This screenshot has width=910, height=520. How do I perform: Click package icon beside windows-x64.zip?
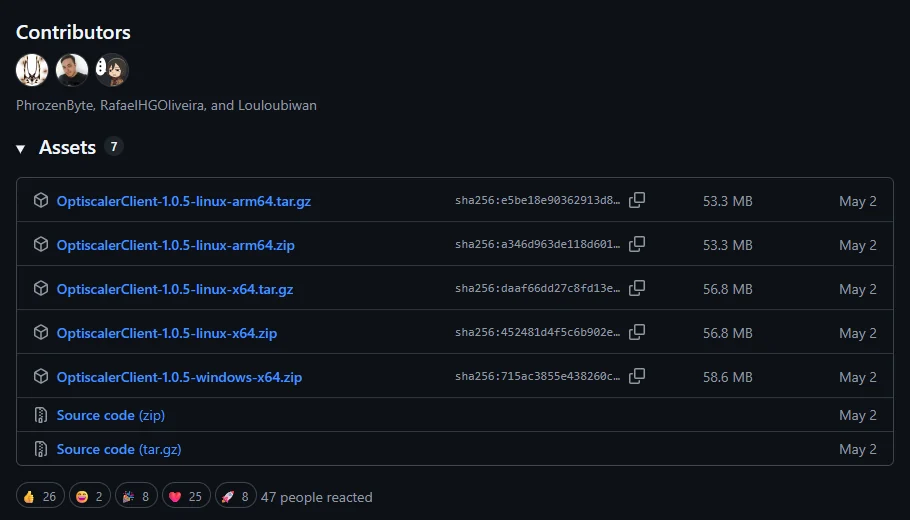tap(41, 376)
